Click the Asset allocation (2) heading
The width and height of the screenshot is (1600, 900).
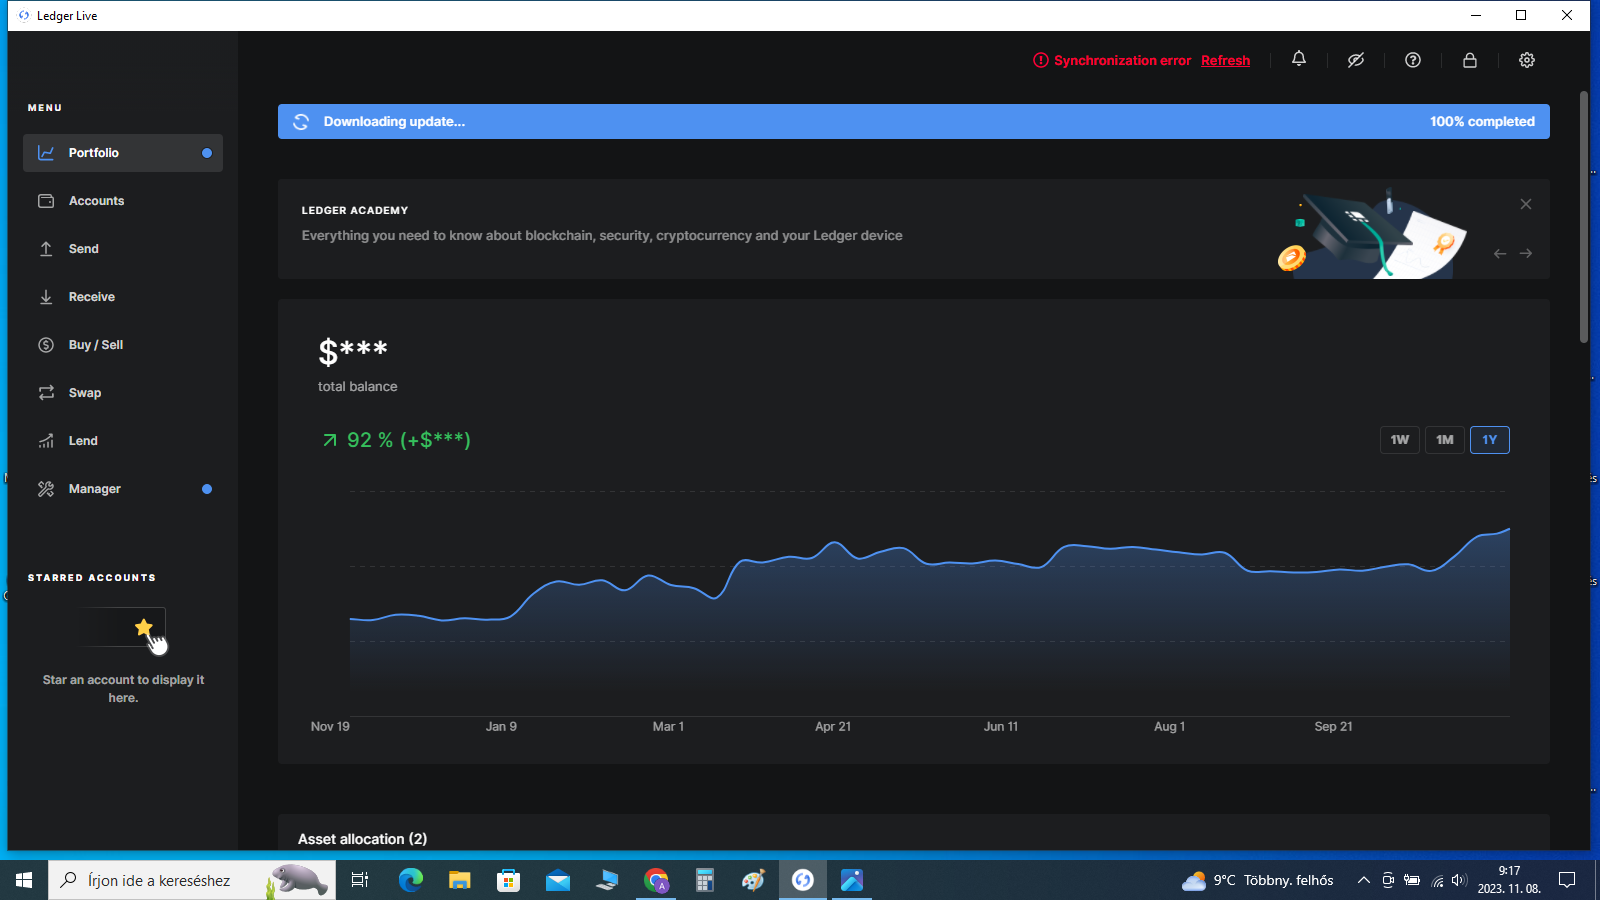pyautogui.click(x=362, y=839)
